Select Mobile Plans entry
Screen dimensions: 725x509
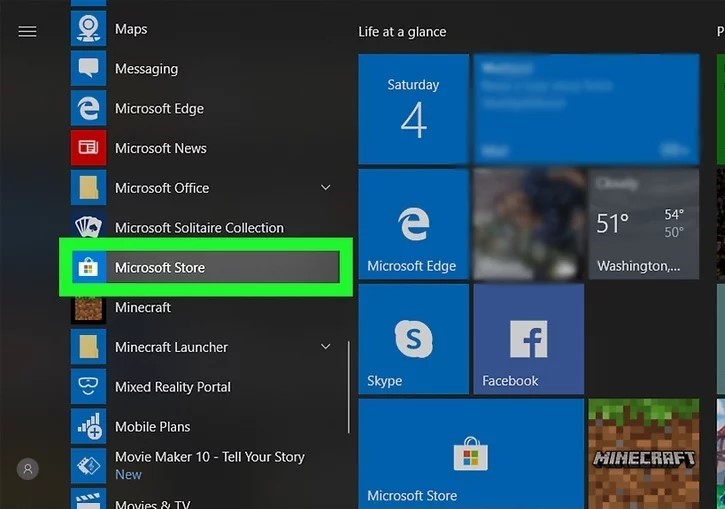(152, 427)
